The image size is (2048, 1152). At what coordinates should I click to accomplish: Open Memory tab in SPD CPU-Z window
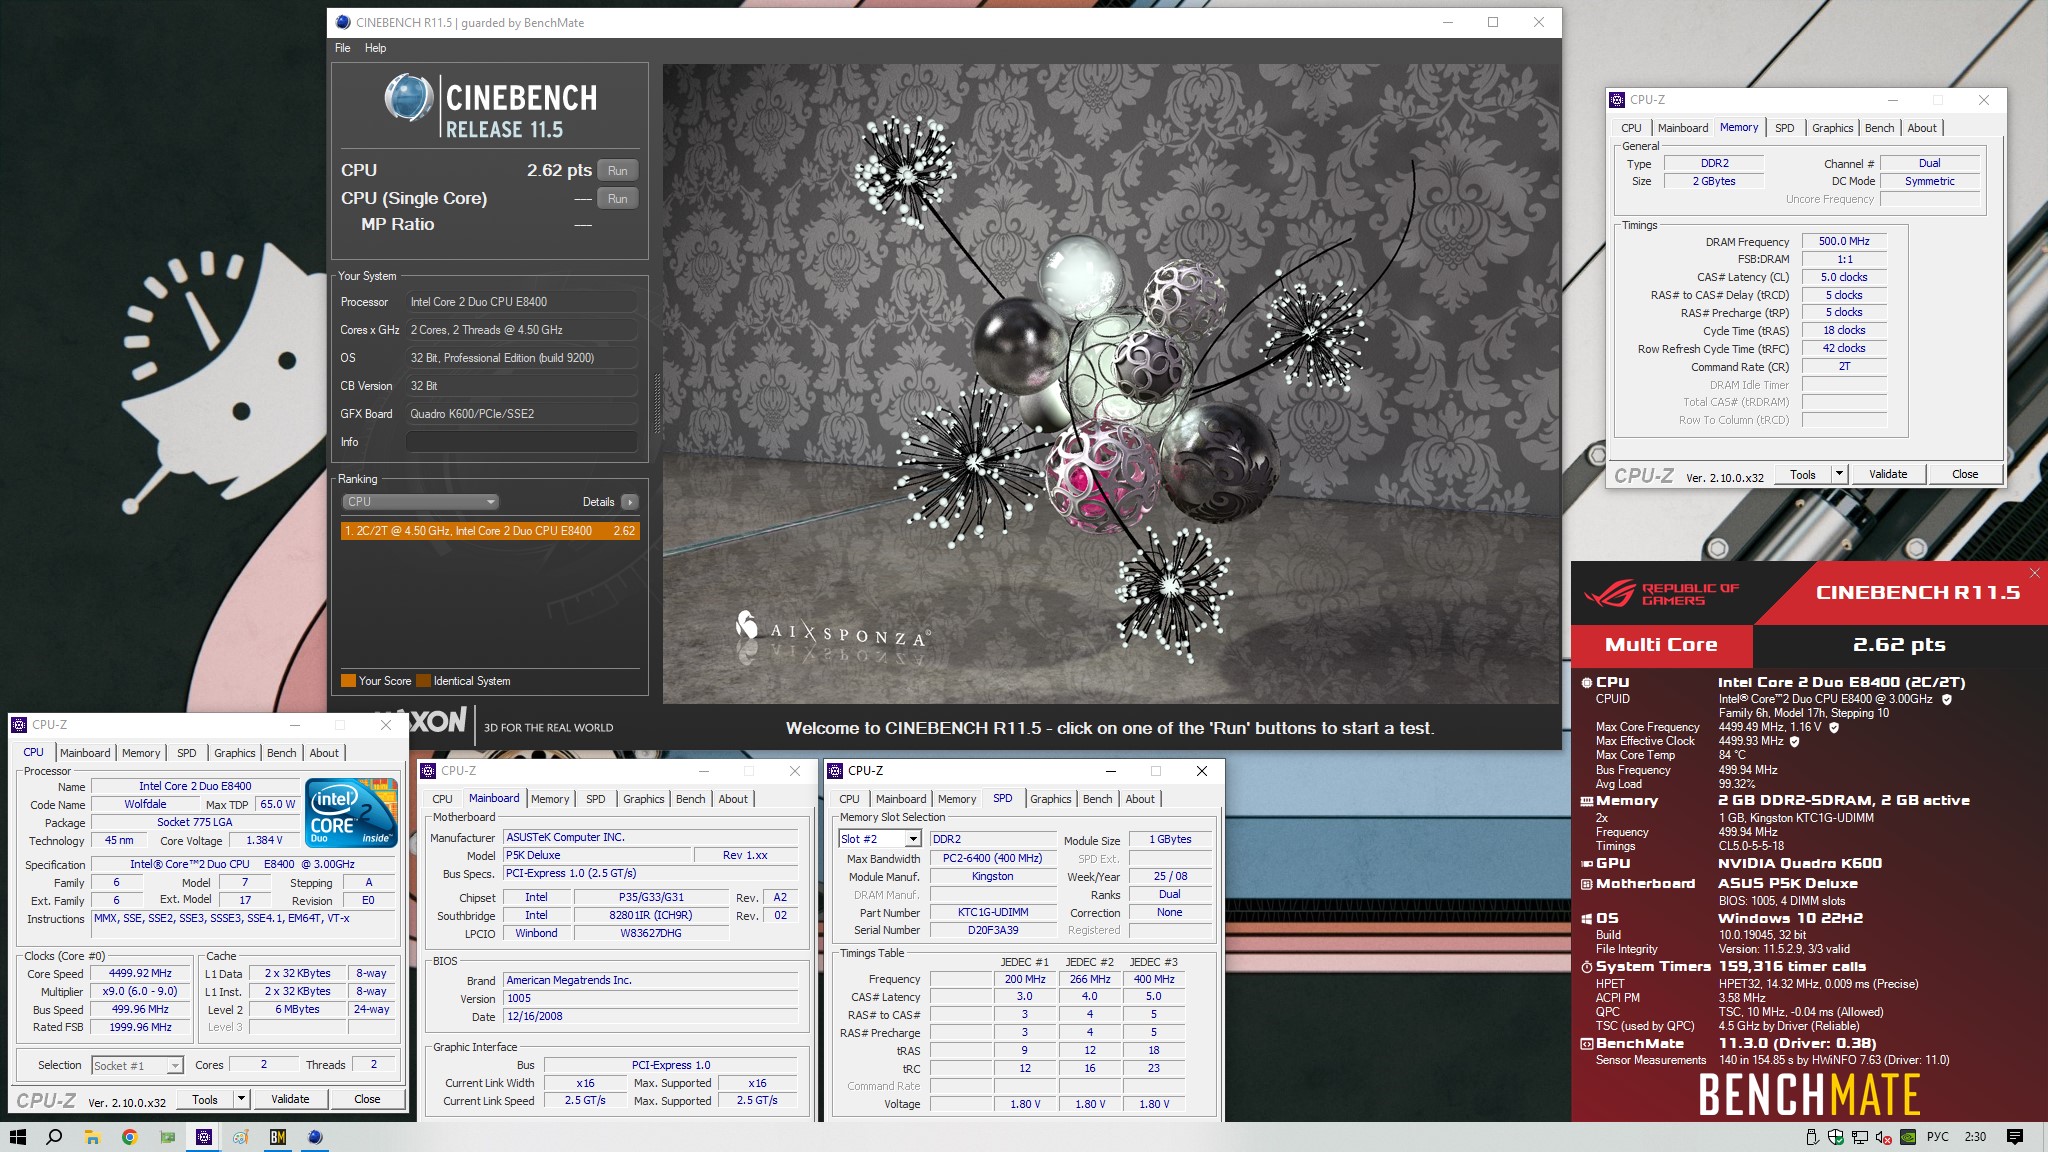click(x=956, y=799)
